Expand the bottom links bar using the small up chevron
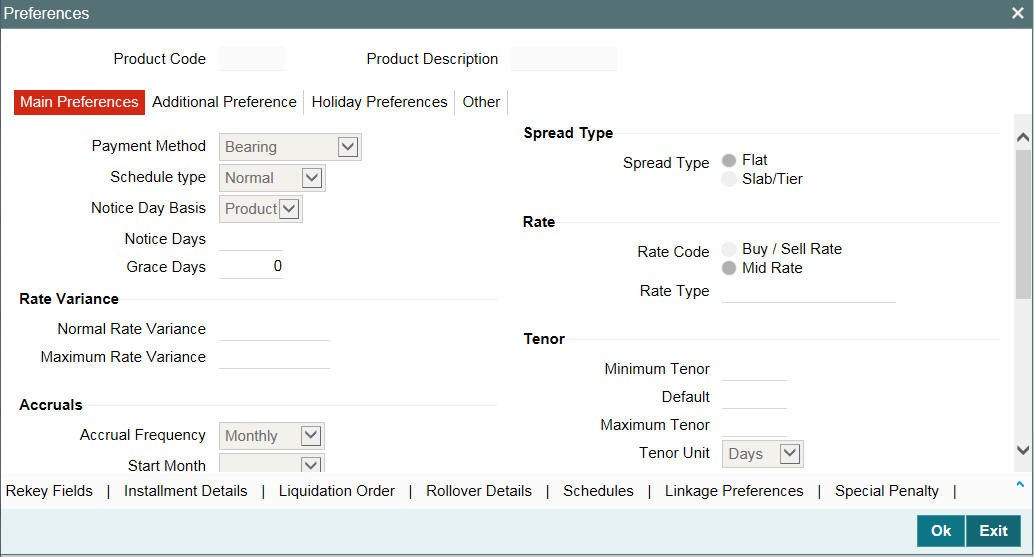Image resolution: width=1034 pixels, height=557 pixels. 1020,484
